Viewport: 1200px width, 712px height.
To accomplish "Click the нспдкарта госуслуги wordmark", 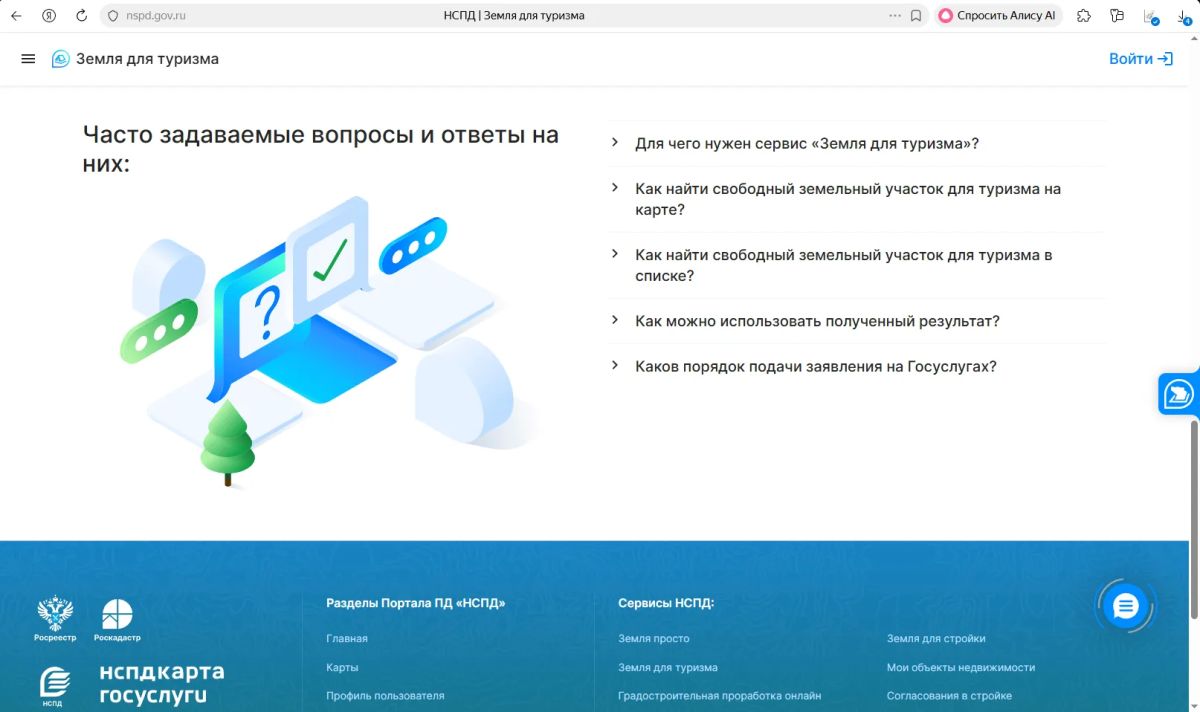I will [x=161, y=683].
